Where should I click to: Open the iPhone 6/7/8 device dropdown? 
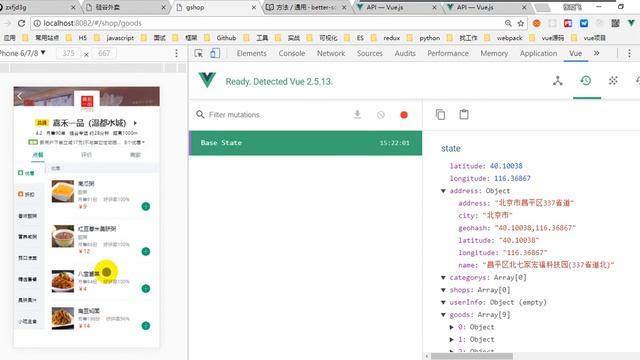pos(23,53)
